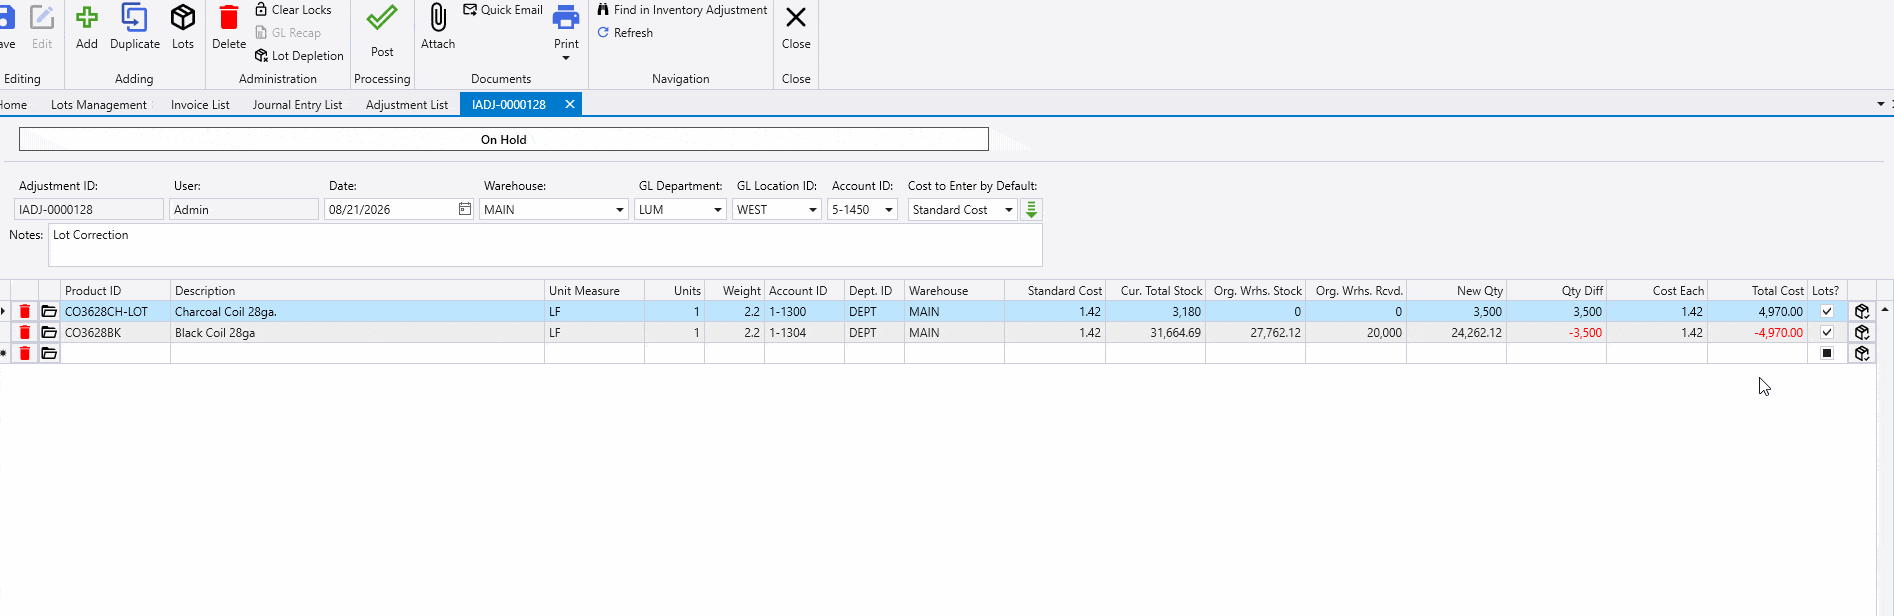
Task: Delete this adjustment via ribbon
Action: tap(229, 27)
